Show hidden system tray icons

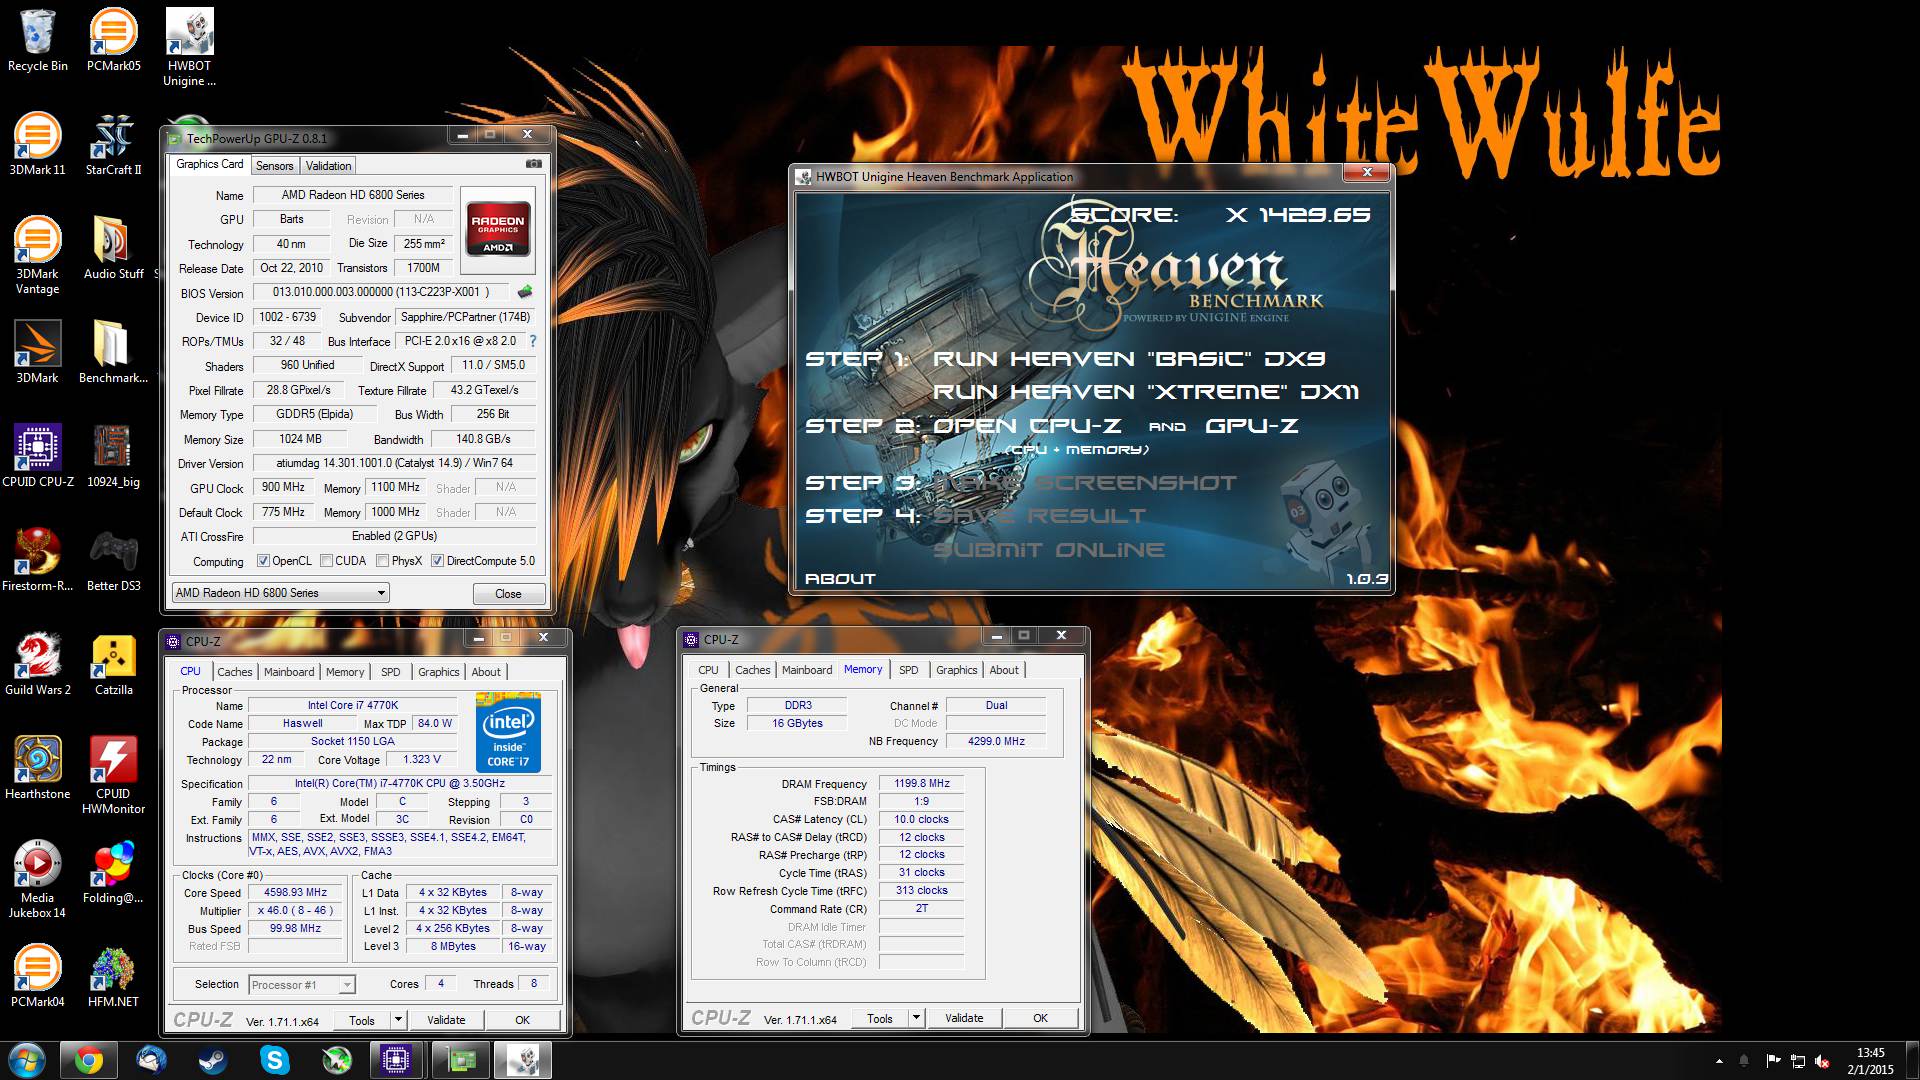click(x=1719, y=1061)
